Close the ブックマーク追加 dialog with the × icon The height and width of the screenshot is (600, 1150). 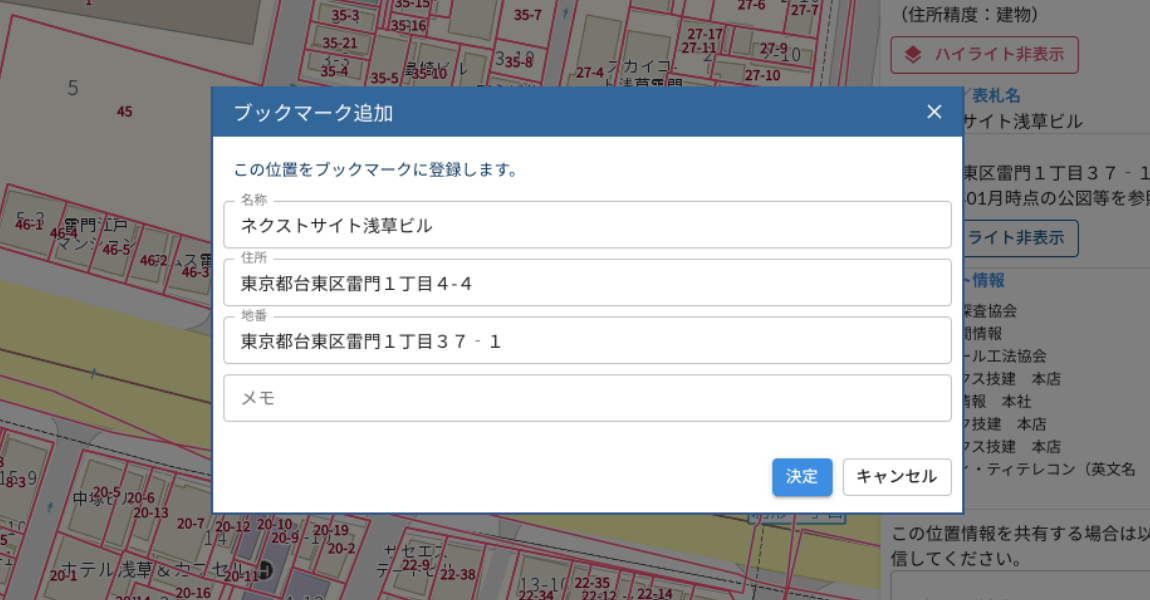coord(933,111)
